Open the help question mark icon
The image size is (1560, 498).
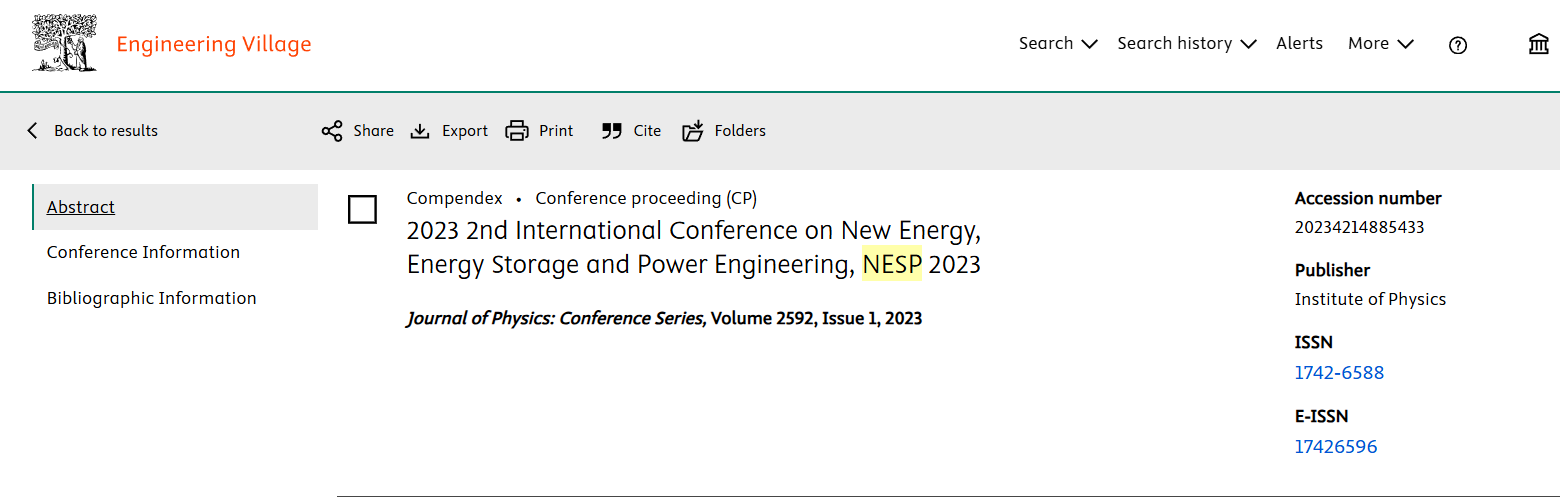click(1458, 45)
